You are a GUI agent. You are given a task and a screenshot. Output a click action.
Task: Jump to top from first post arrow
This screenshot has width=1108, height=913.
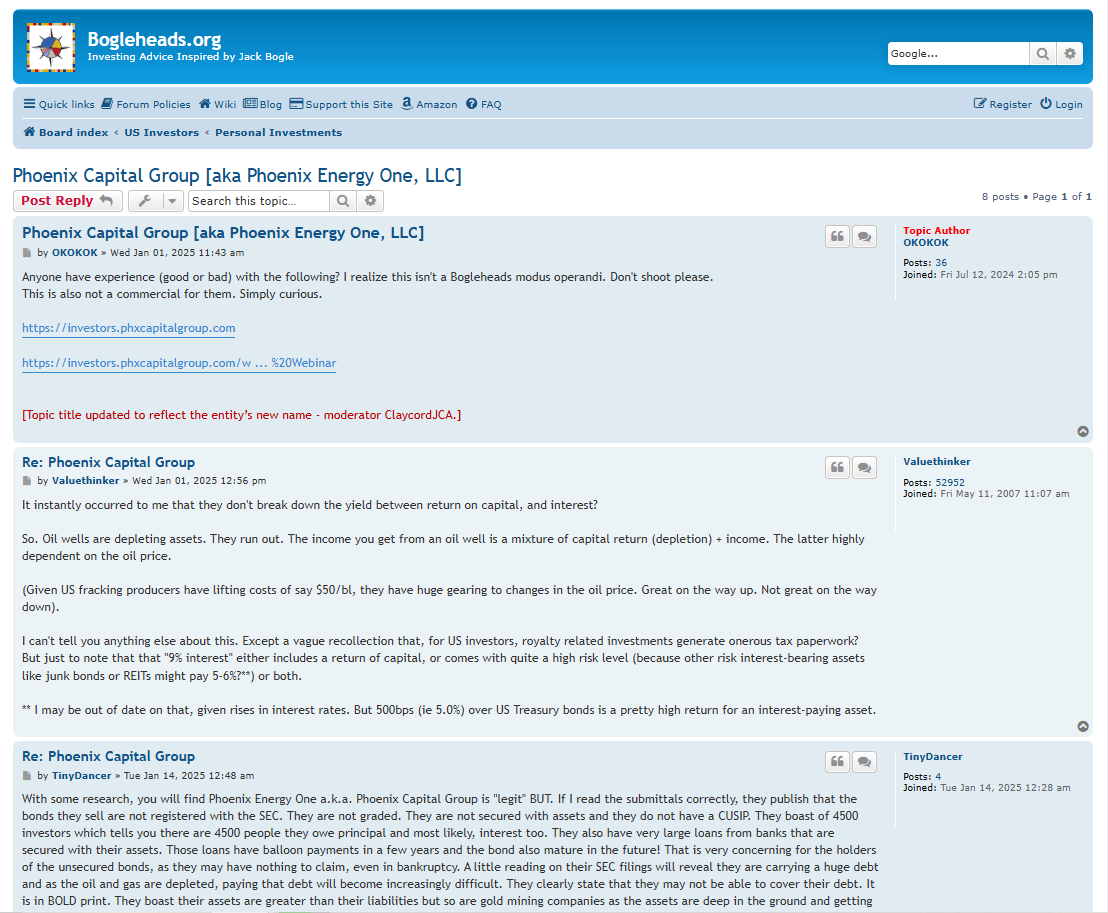tap(1083, 432)
